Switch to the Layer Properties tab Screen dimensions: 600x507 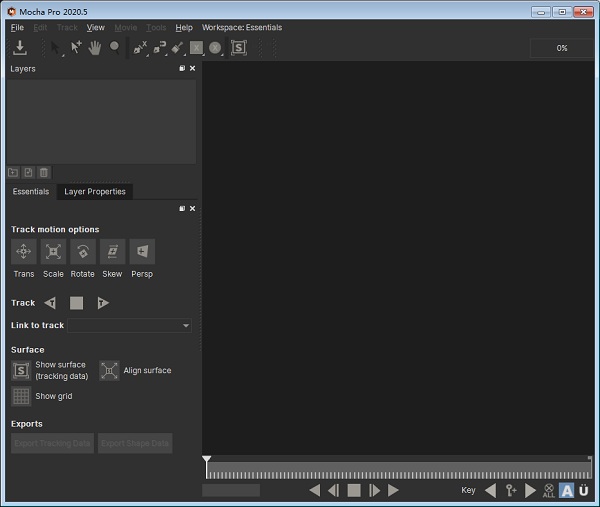(95, 191)
